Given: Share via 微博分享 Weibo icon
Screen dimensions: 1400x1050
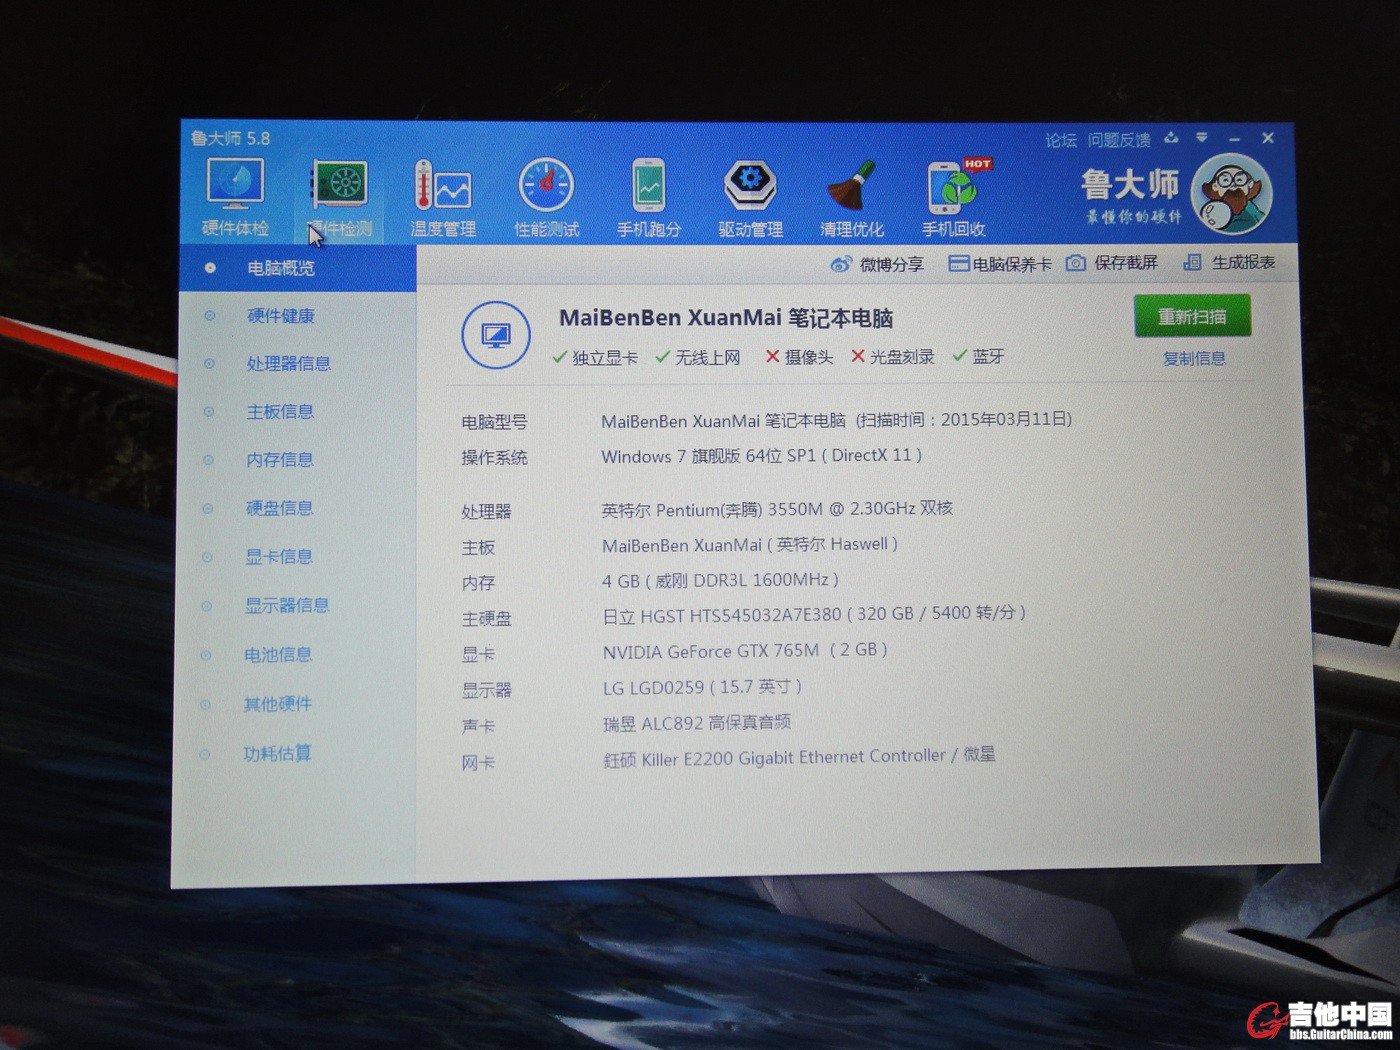Looking at the screenshot, I should [877, 264].
